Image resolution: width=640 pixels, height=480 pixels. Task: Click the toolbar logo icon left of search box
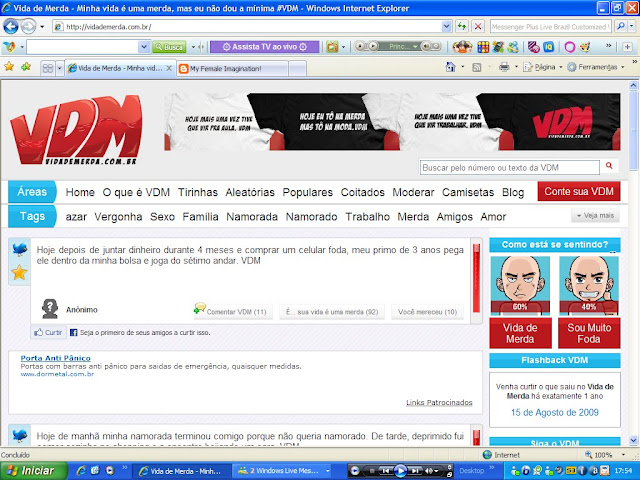9,47
